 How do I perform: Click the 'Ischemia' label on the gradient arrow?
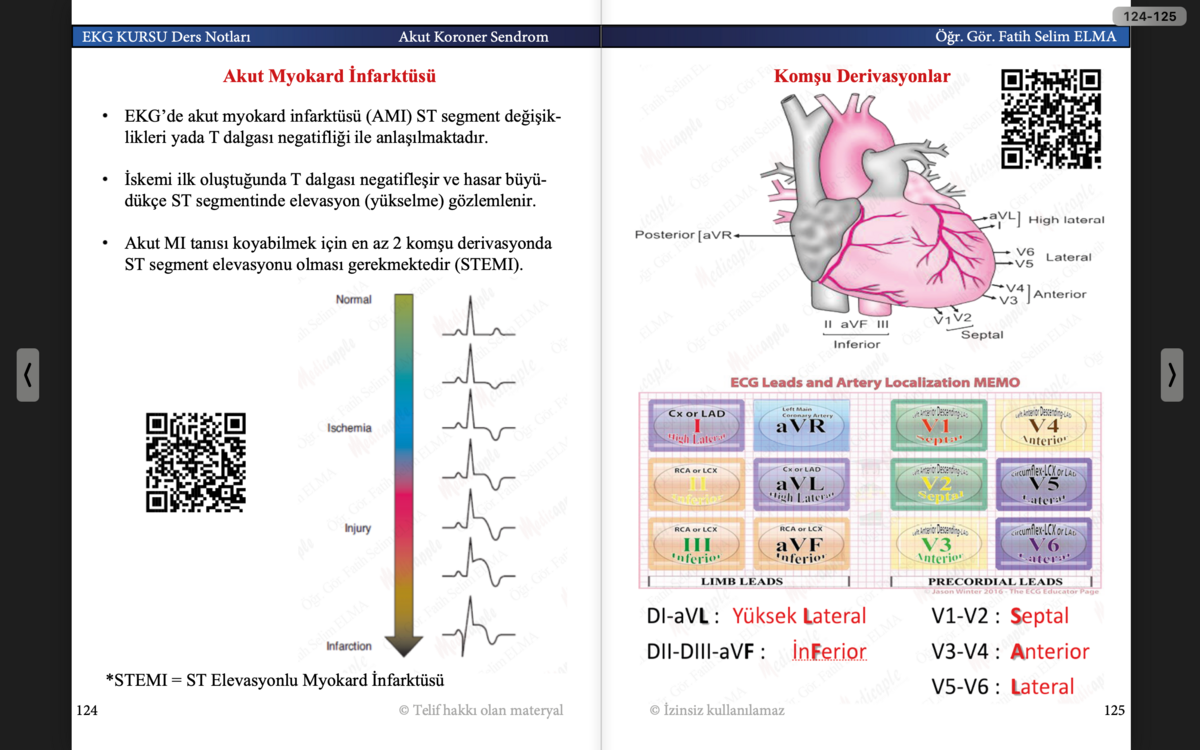349,428
